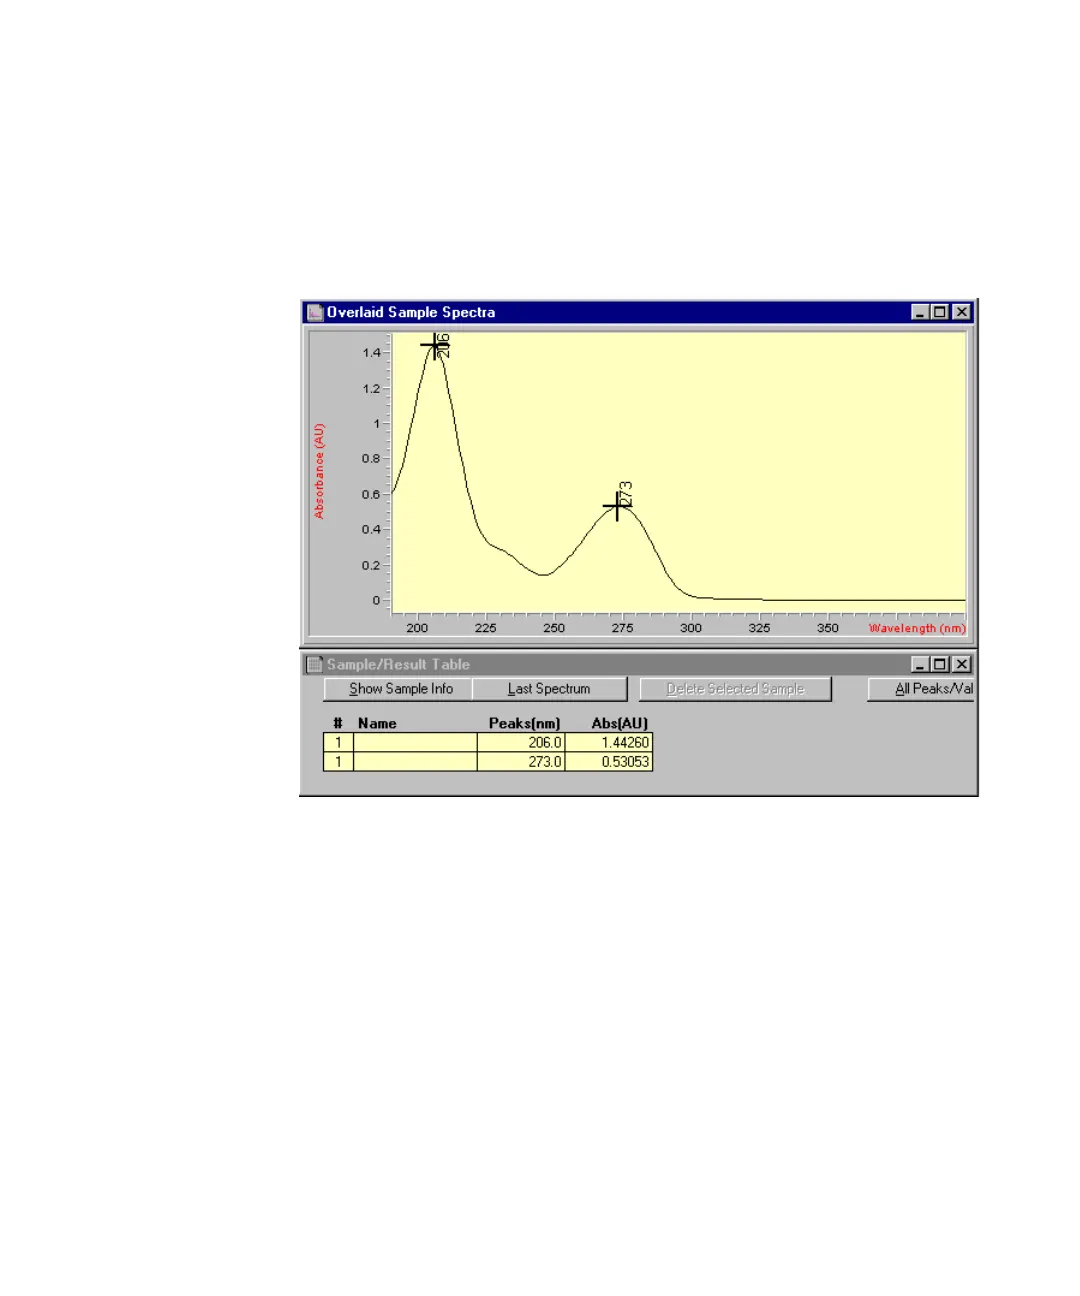Click the Name column header
Viewport: 1080px width, 1296px height.
[x=377, y=723]
